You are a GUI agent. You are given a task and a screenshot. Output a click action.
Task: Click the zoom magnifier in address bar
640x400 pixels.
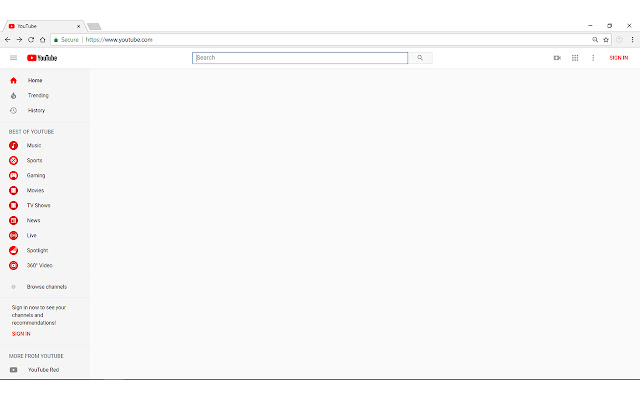595,40
